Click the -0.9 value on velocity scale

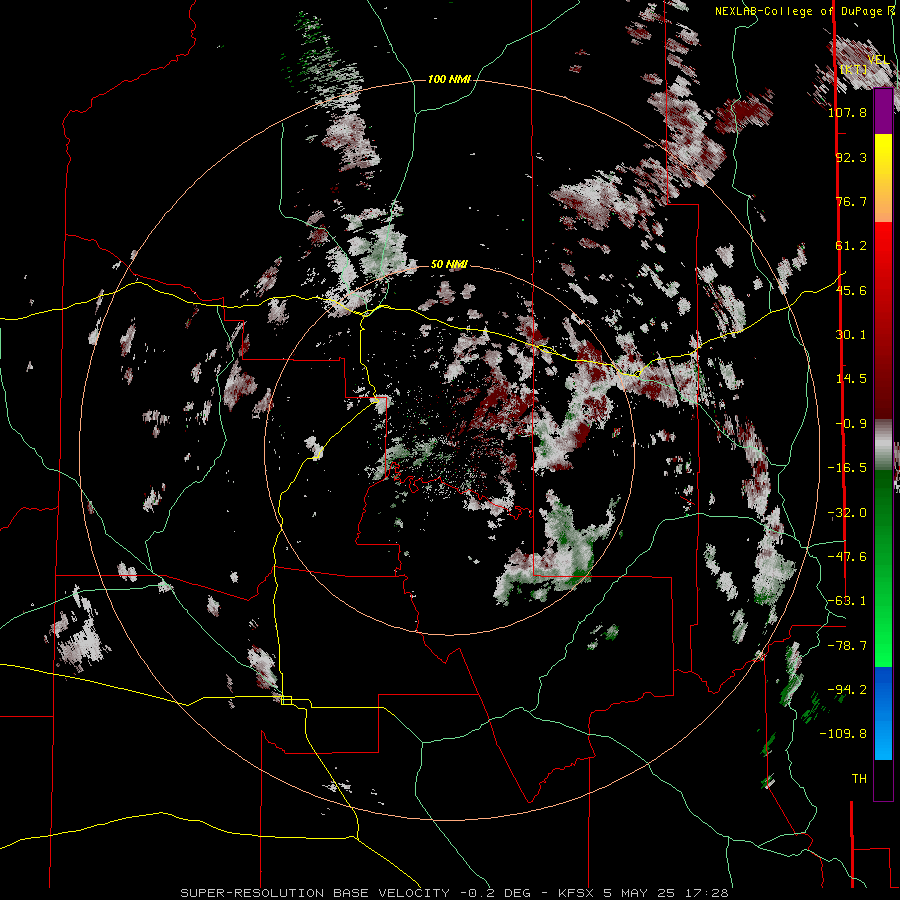[851, 424]
